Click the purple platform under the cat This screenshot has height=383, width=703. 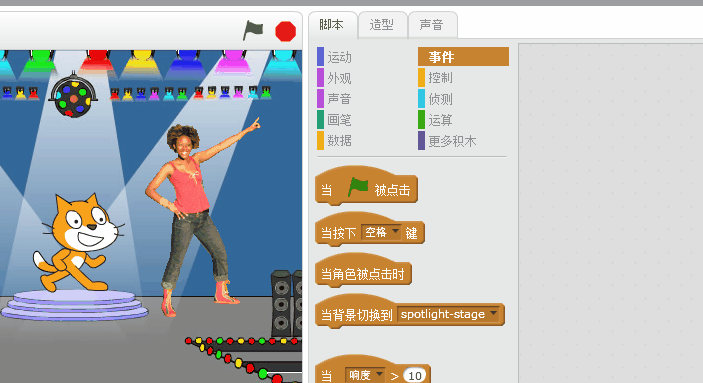(x=74, y=305)
